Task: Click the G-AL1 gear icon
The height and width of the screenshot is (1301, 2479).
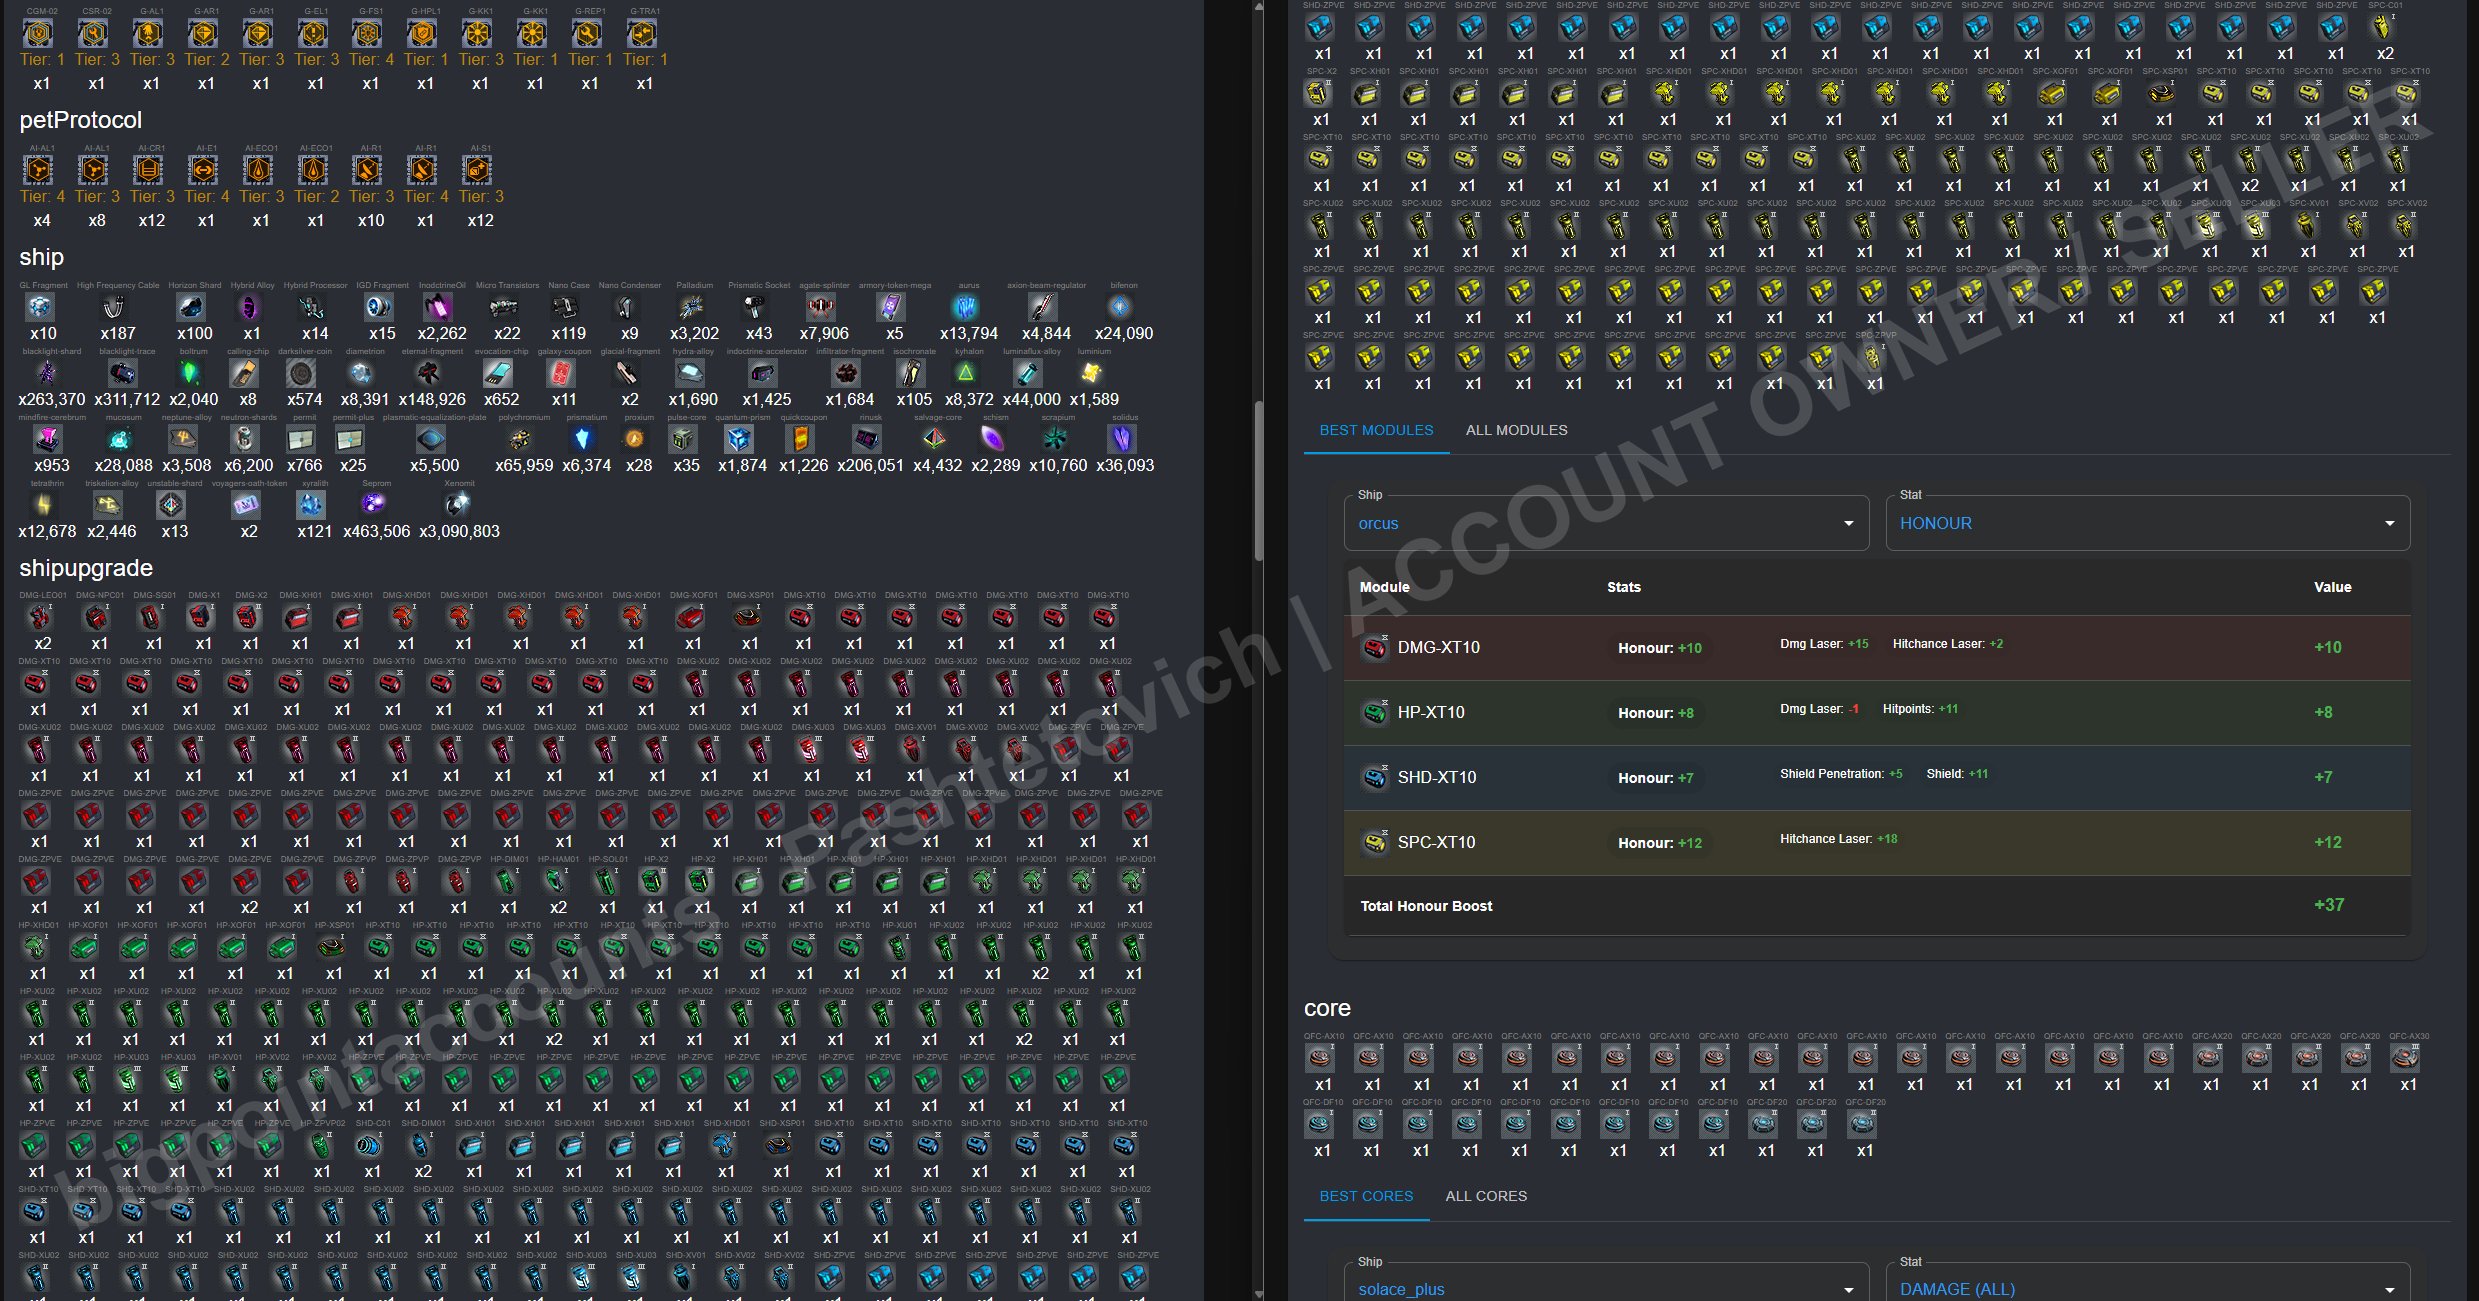Action: coord(148,34)
